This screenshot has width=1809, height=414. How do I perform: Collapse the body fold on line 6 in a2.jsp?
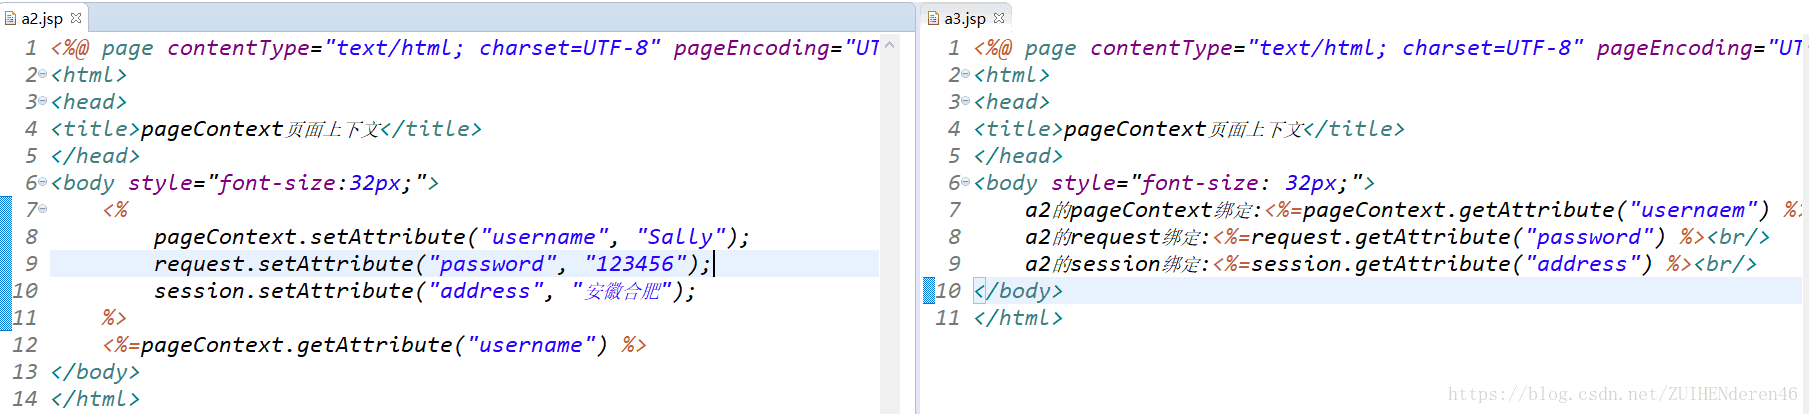pos(43,182)
